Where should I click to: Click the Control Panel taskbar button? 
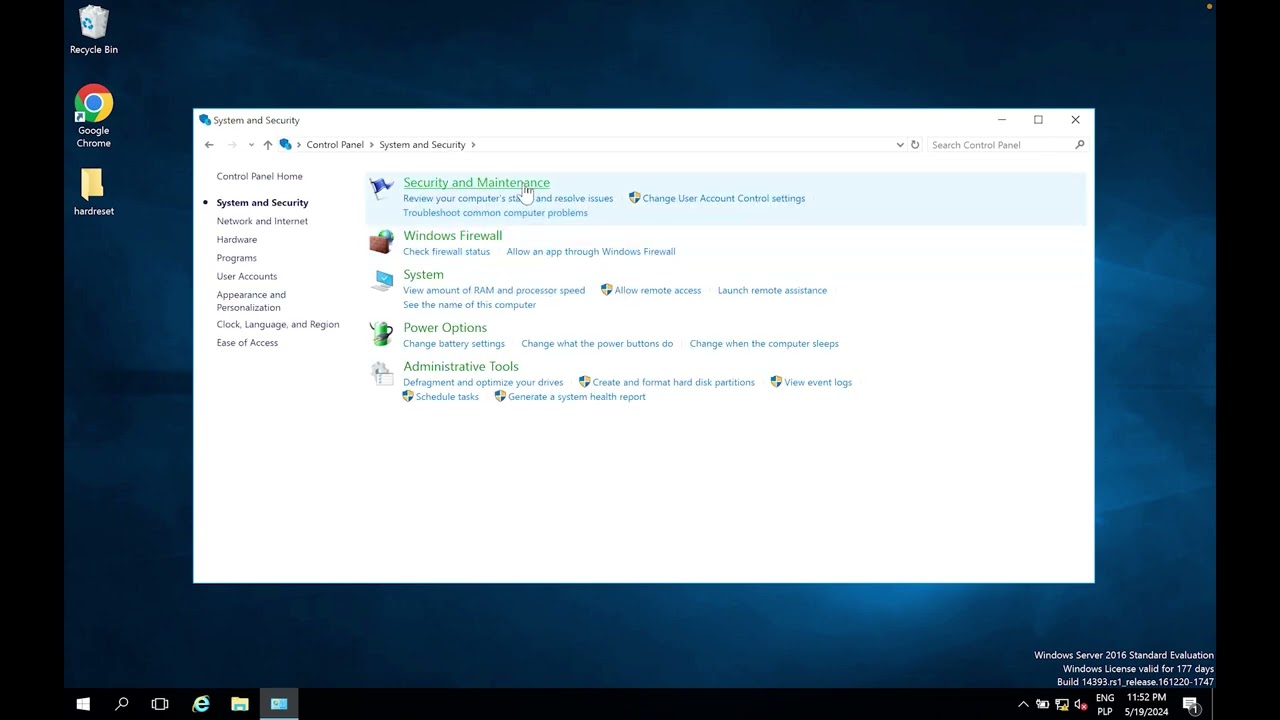click(279, 704)
